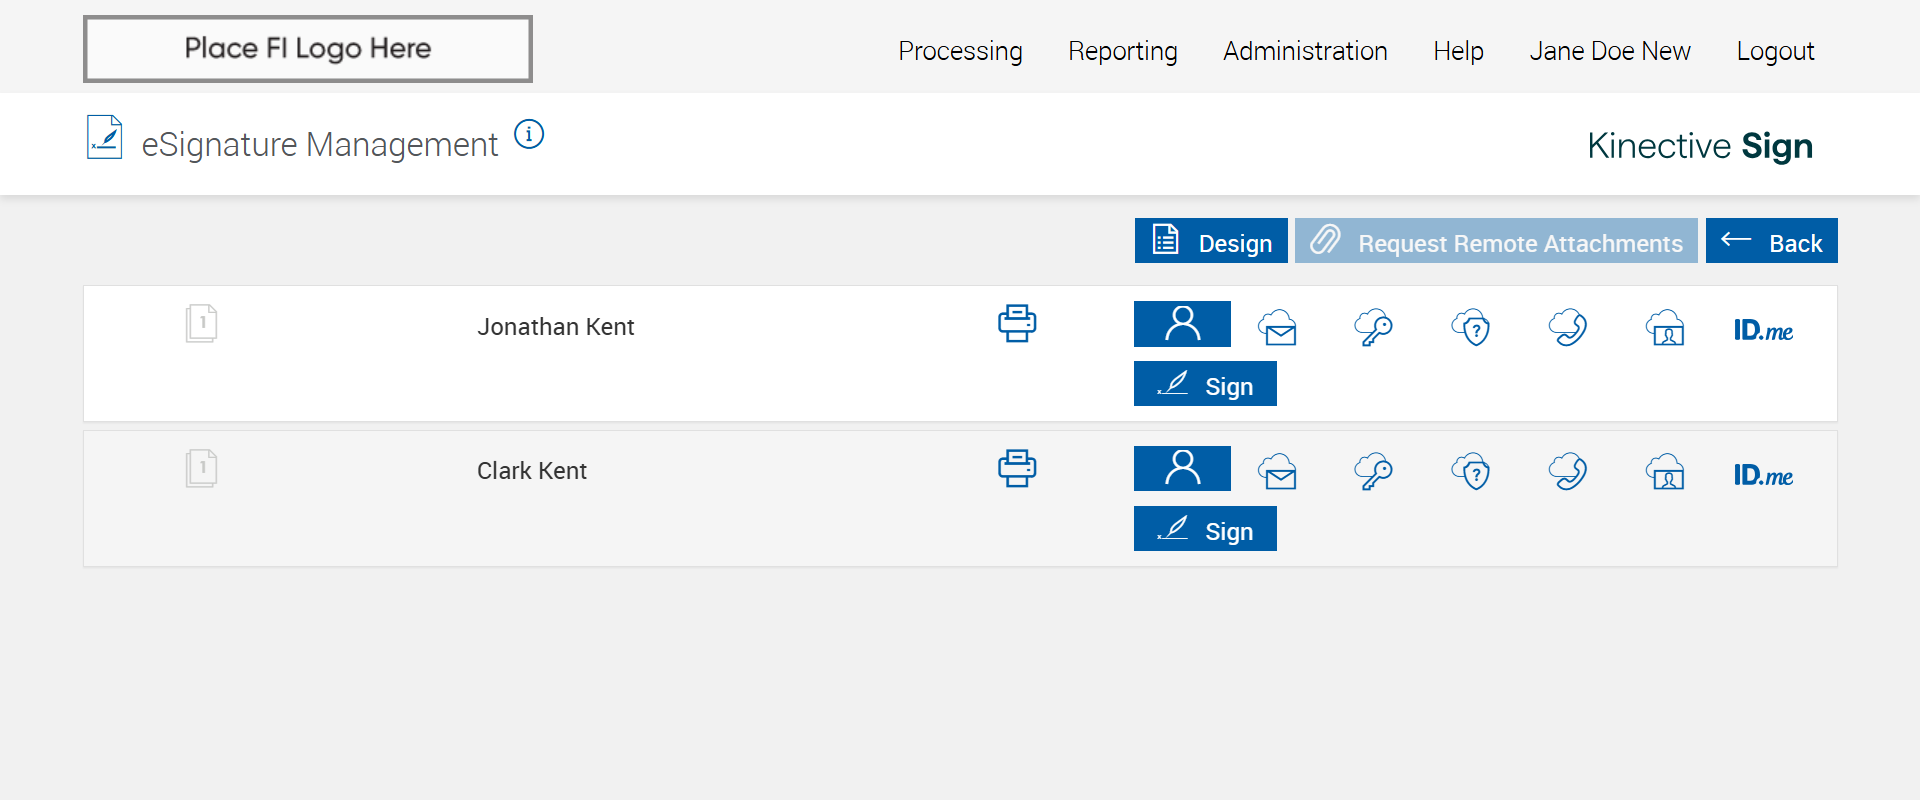Open the eSignature Management info icon
Viewport: 1920px width, 800px height.
[529, 134]
